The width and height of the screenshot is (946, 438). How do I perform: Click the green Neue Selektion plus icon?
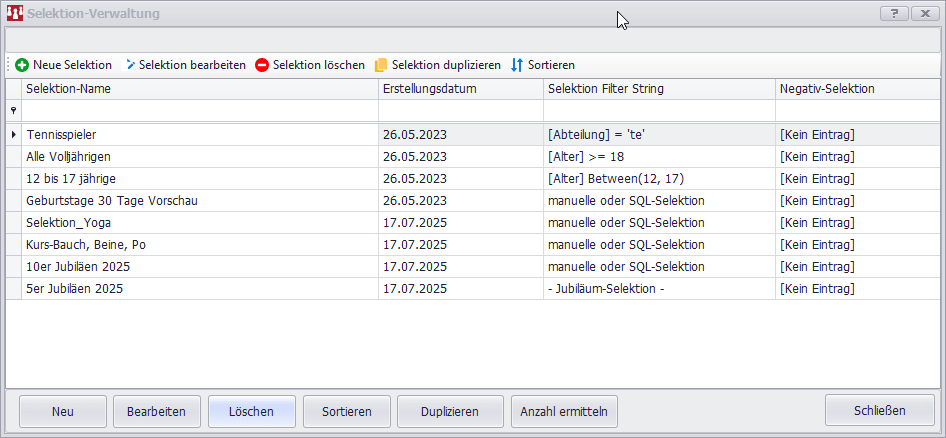pyautogui.click(x=22, y=65)
